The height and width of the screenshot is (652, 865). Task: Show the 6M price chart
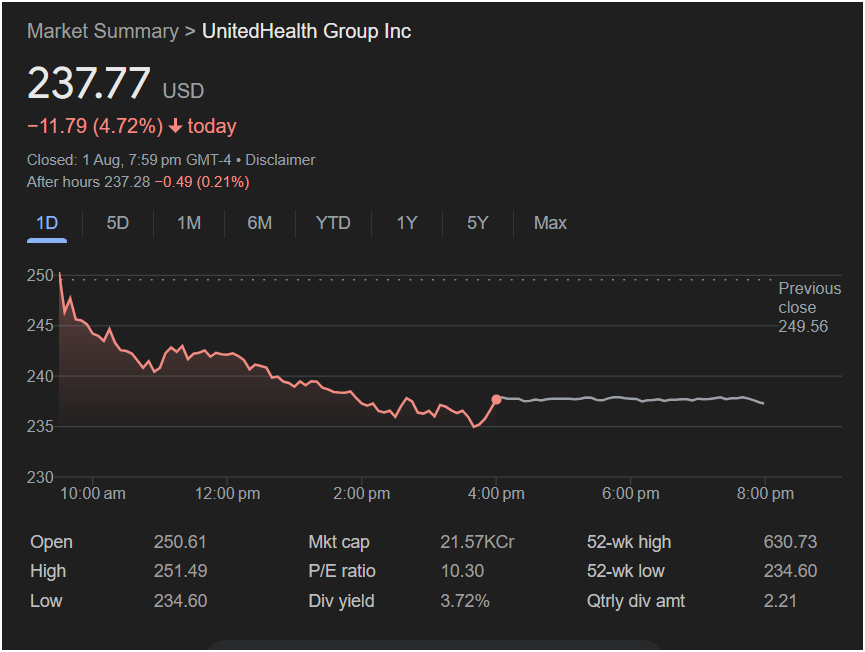click(x=259, y=223)
